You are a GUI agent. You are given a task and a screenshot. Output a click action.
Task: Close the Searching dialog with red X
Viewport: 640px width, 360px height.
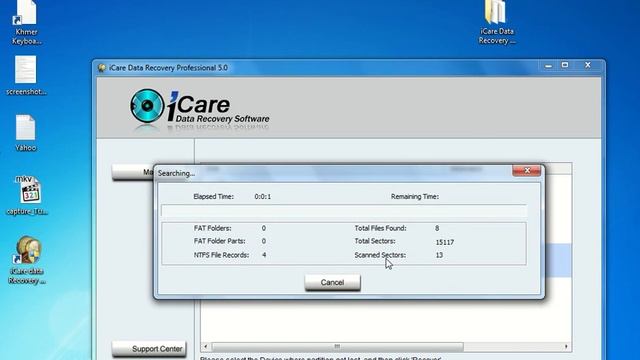click(x=527, y=171)
